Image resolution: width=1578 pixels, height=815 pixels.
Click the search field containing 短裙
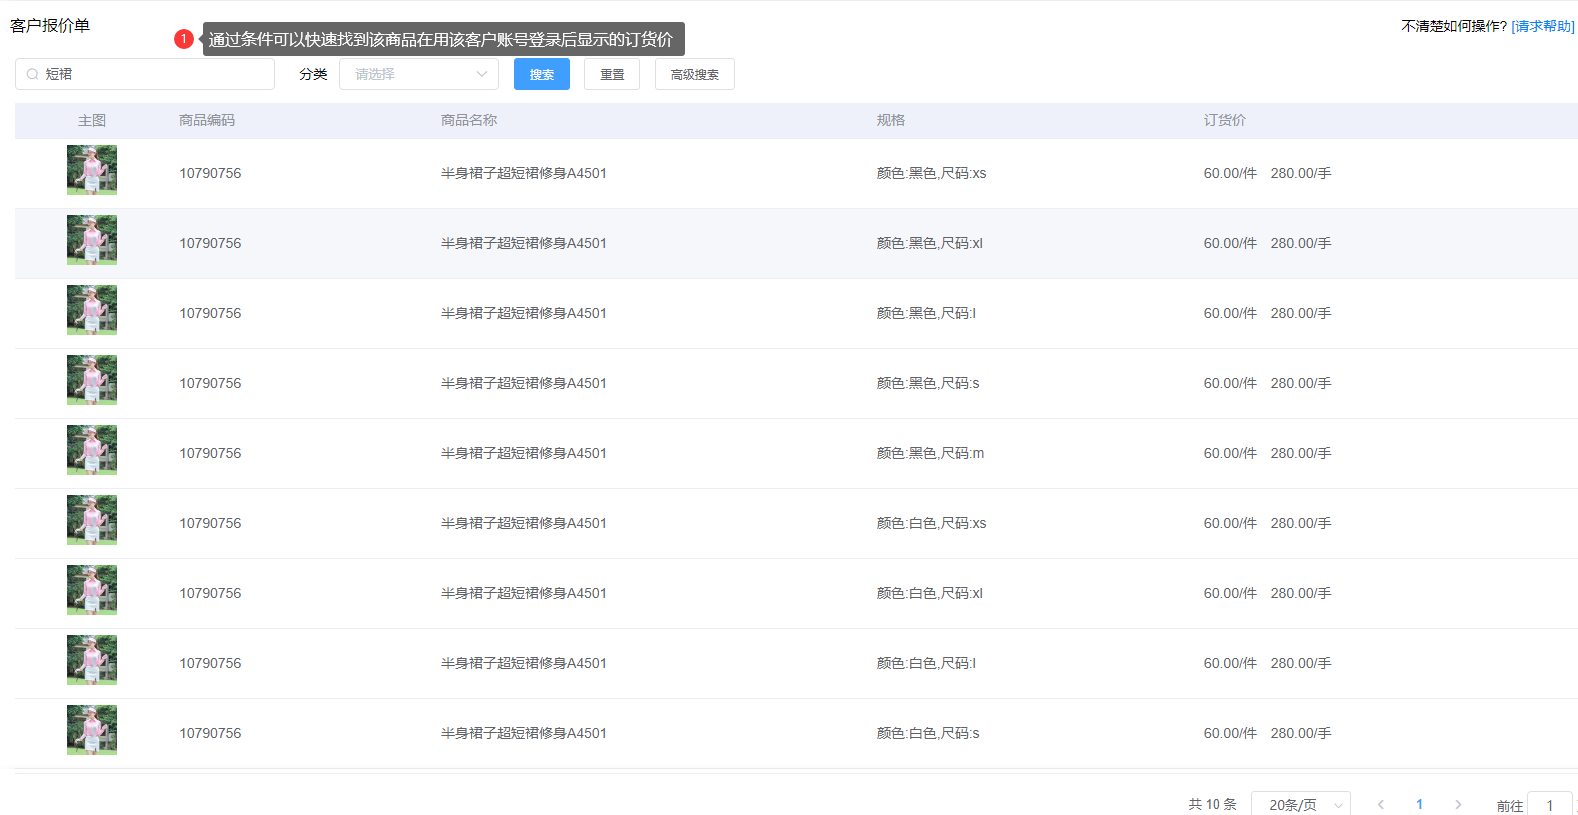tap(155, 74)
